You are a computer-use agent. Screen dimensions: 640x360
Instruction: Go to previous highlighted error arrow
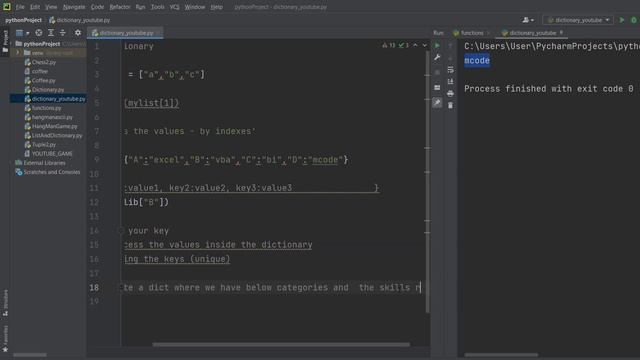[x=416, y=45]
